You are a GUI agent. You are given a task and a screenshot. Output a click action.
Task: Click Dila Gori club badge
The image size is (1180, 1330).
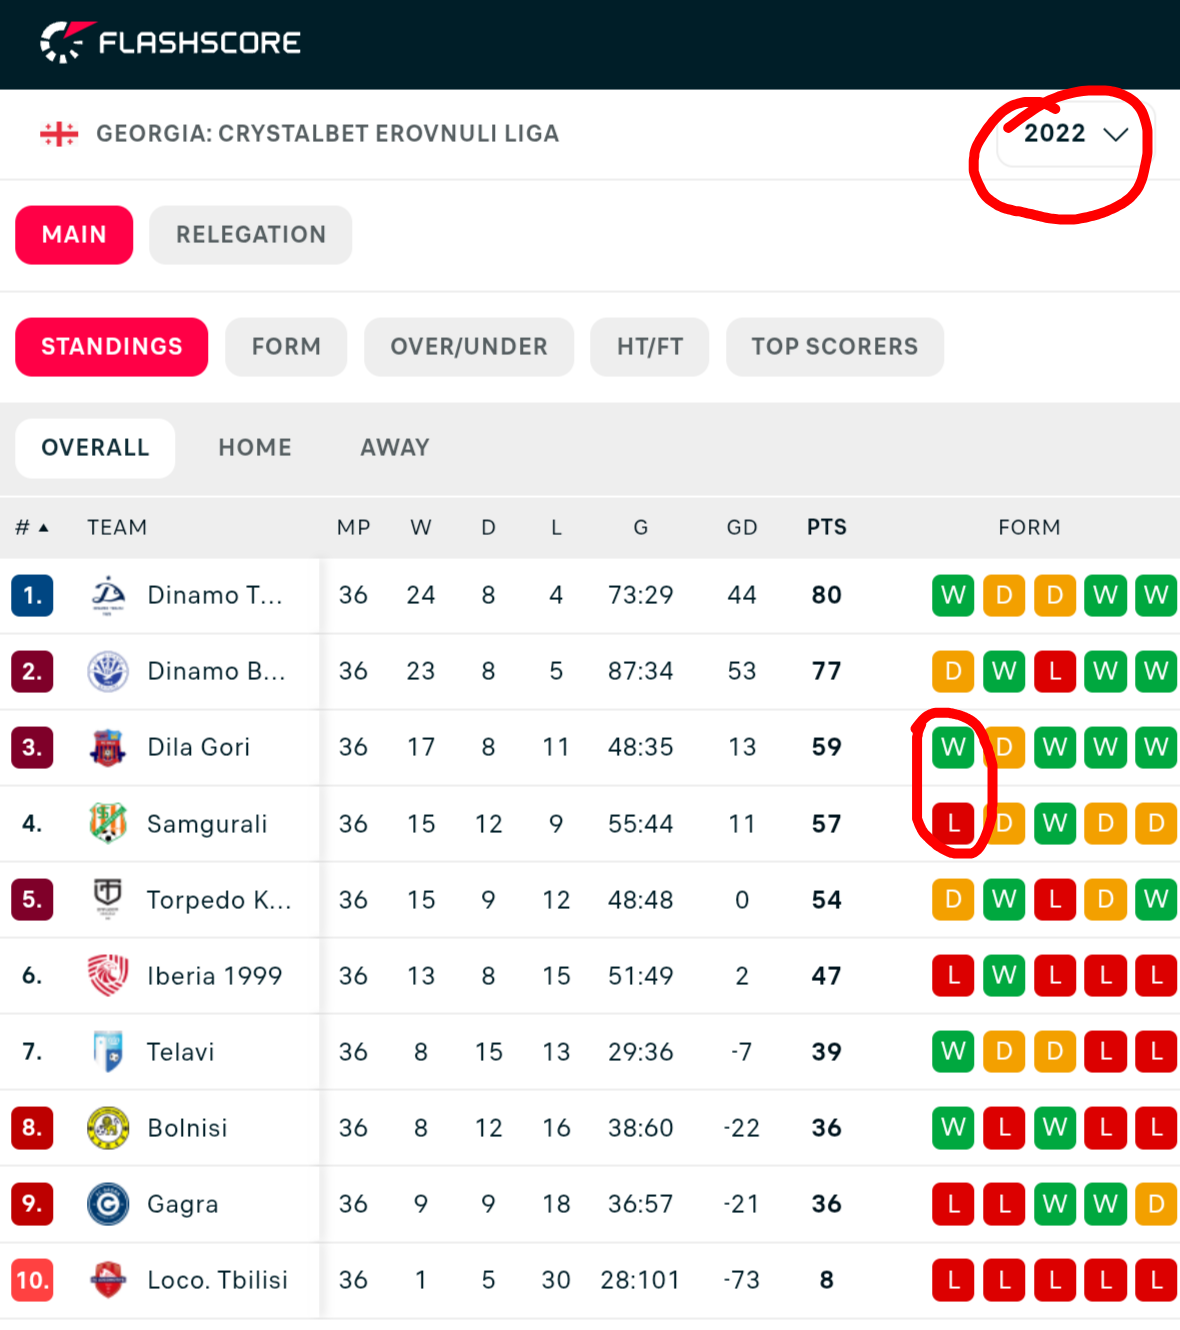[108, 747]
